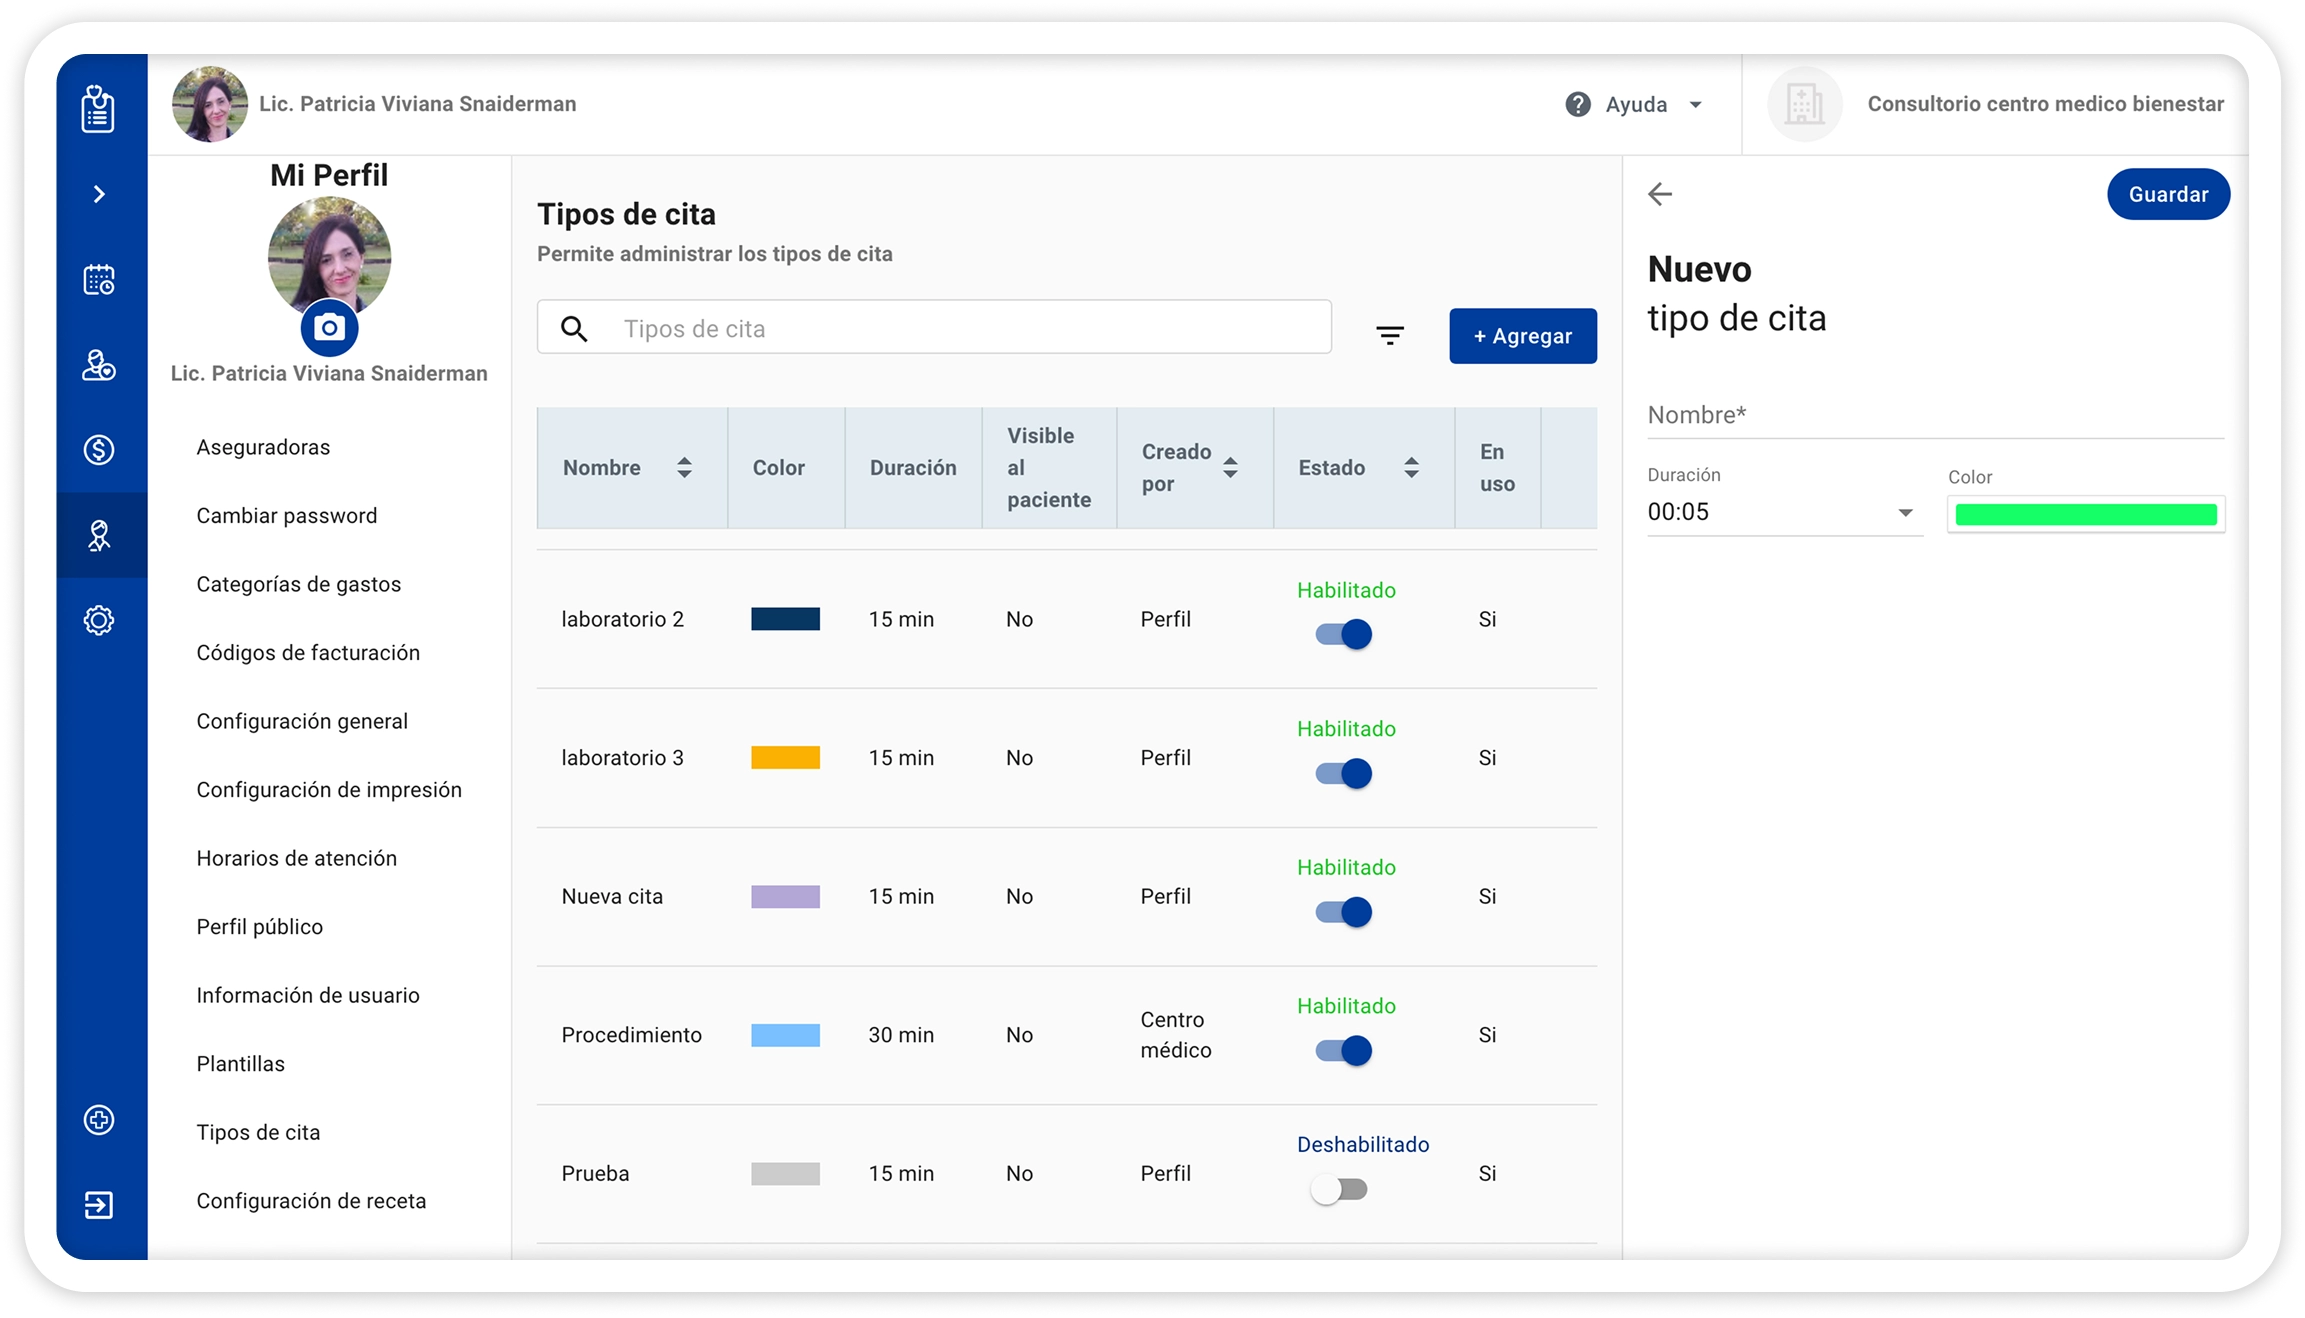The image size is (2305, 1318).
Task: Open Horarios de atención menu item
Action: click(x=296, y=859)
